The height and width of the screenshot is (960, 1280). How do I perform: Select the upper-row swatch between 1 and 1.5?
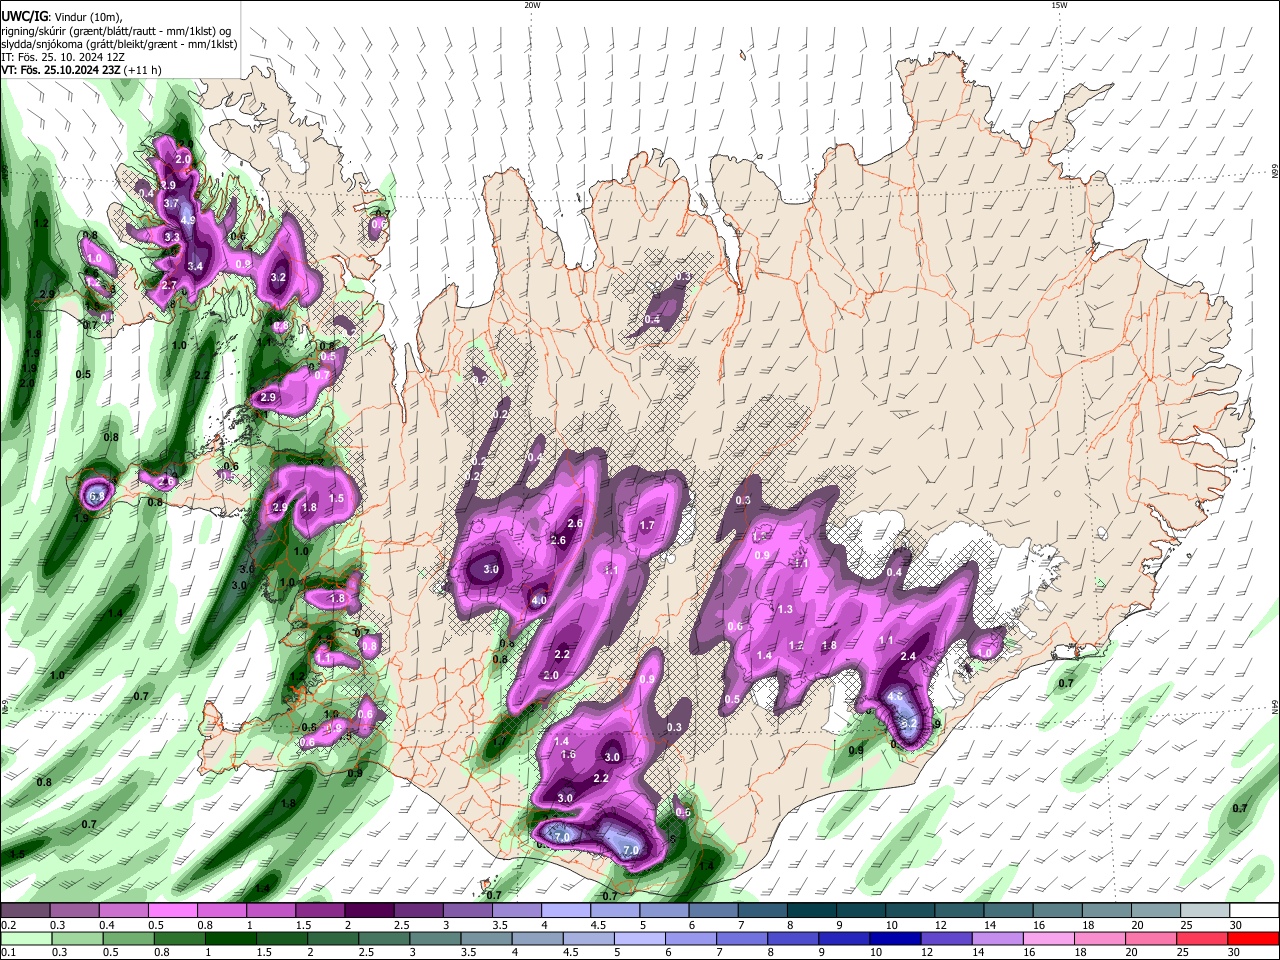[271, 911]
